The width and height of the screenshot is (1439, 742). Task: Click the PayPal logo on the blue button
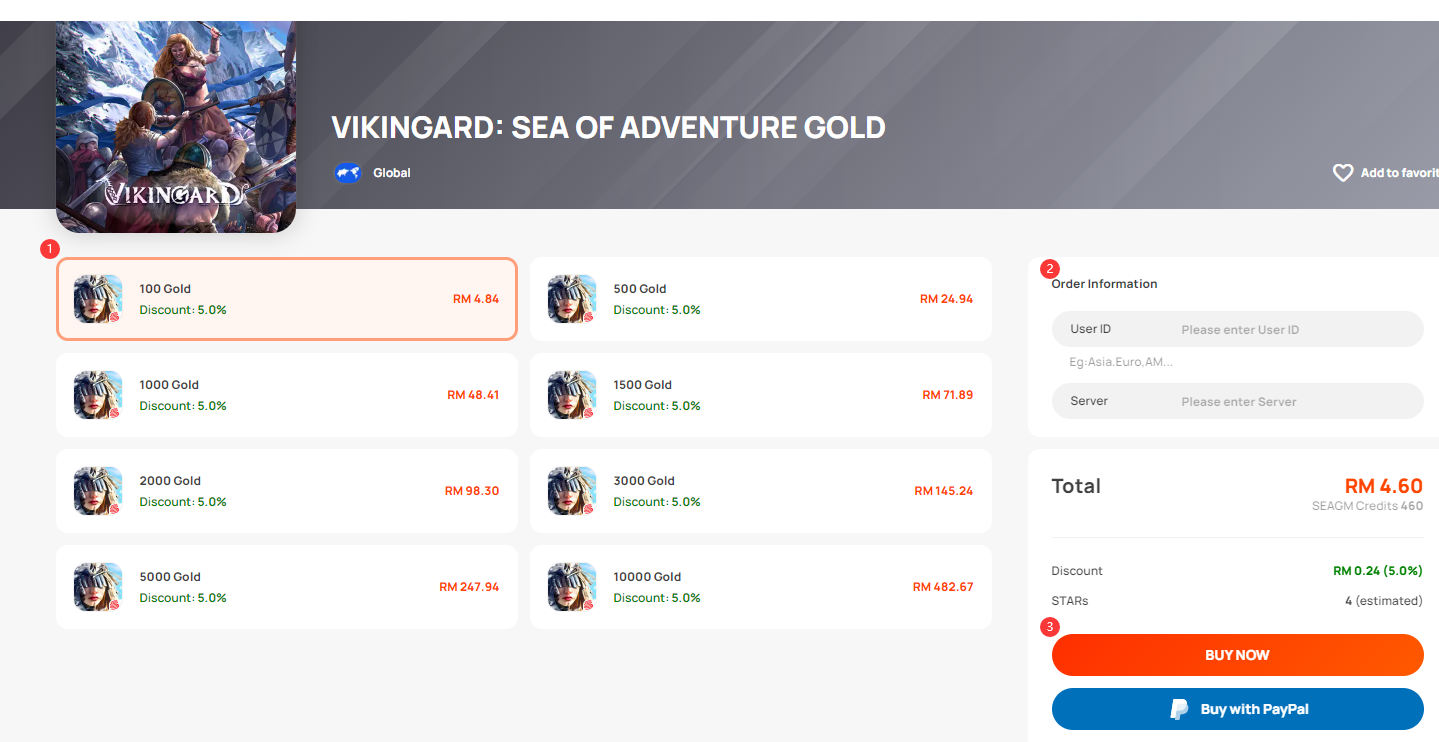click(x=1180, y=709)
